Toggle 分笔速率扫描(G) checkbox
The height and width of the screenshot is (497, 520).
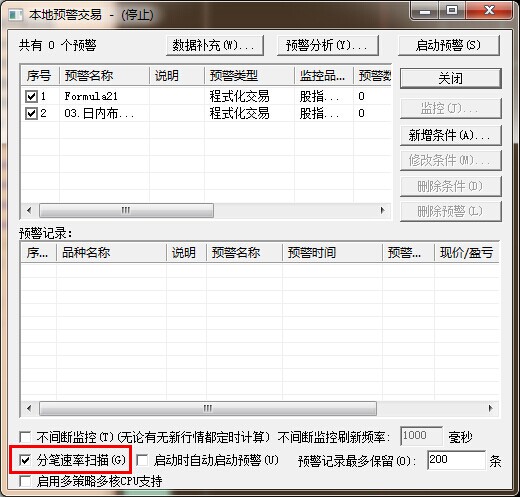tap(25, 460)
